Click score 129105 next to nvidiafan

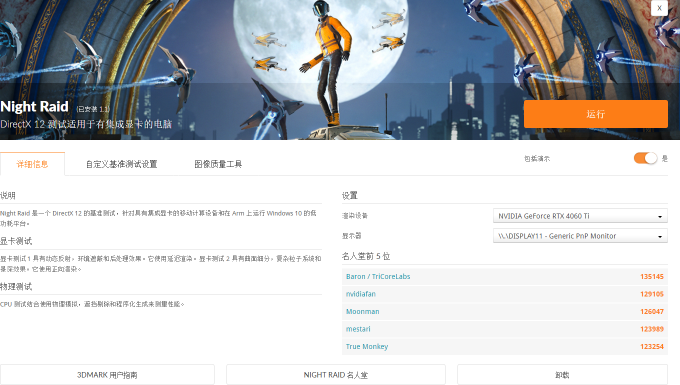tap(652, 294)
